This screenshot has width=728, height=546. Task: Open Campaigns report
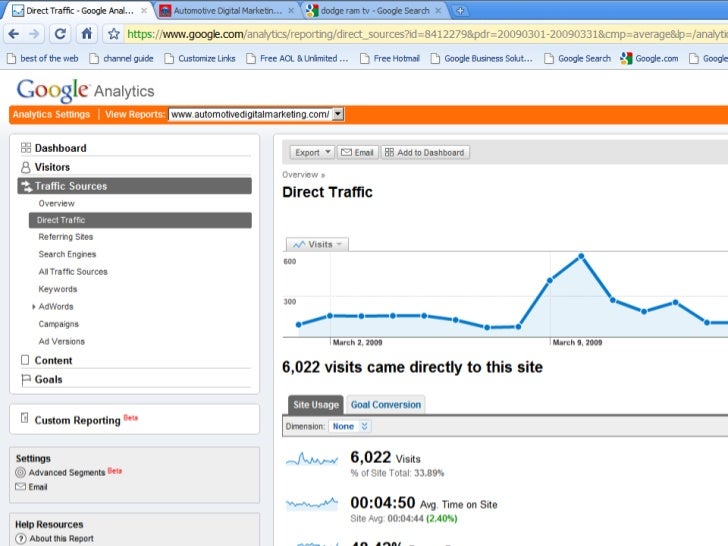[58, 324]
